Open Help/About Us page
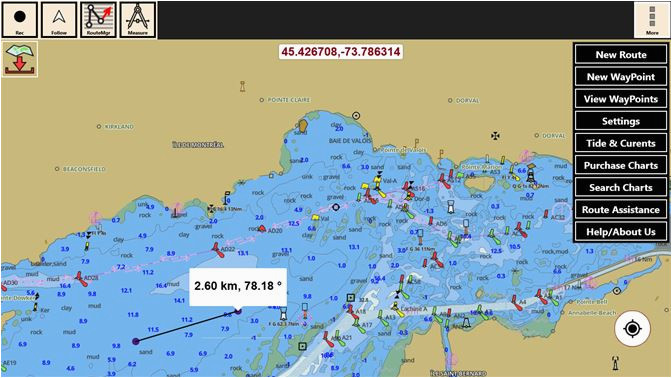Screen dimensions: 672x378 coord(621,232)
